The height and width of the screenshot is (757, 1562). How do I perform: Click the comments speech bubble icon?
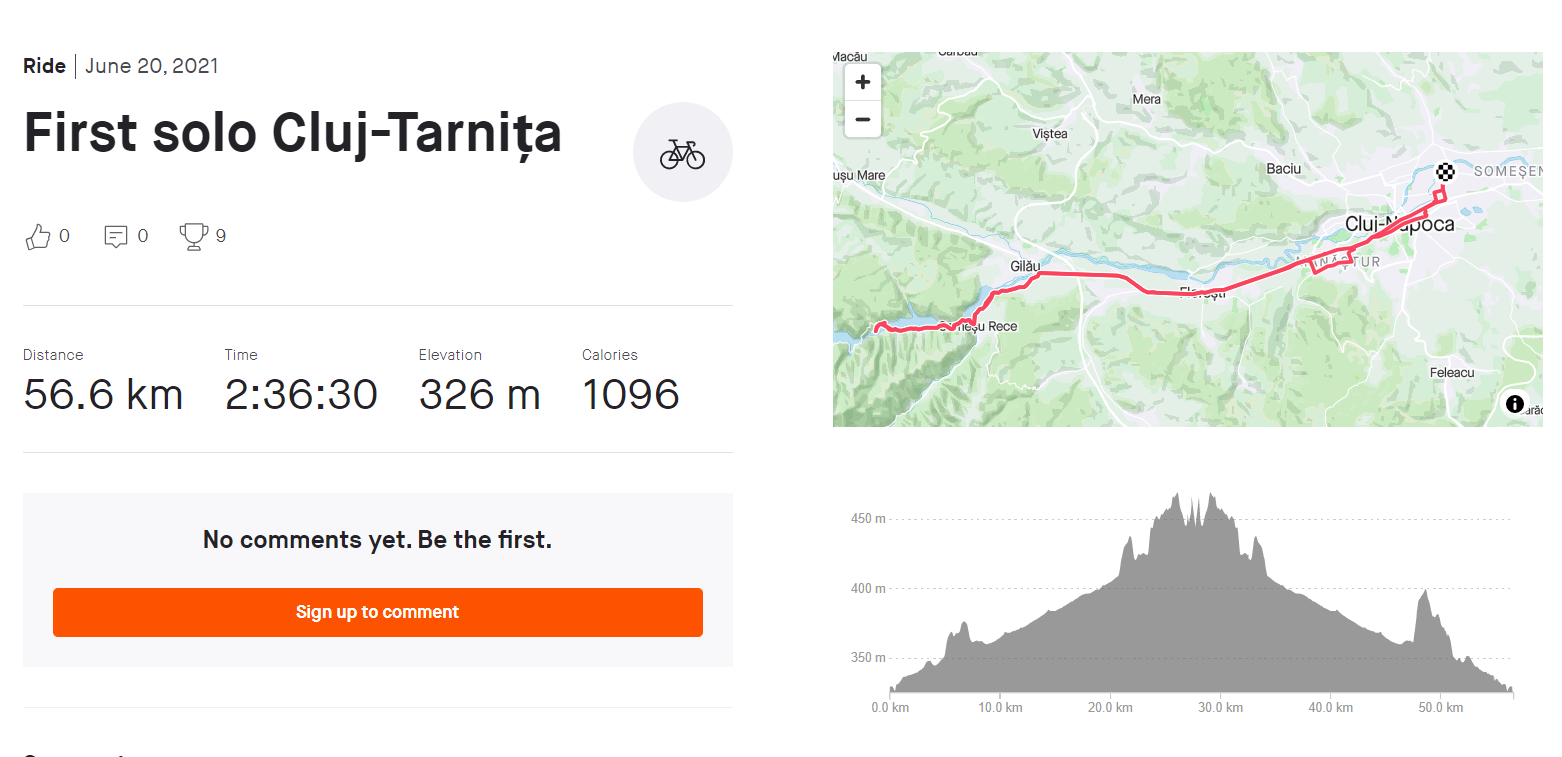click(x=116, y=237)
